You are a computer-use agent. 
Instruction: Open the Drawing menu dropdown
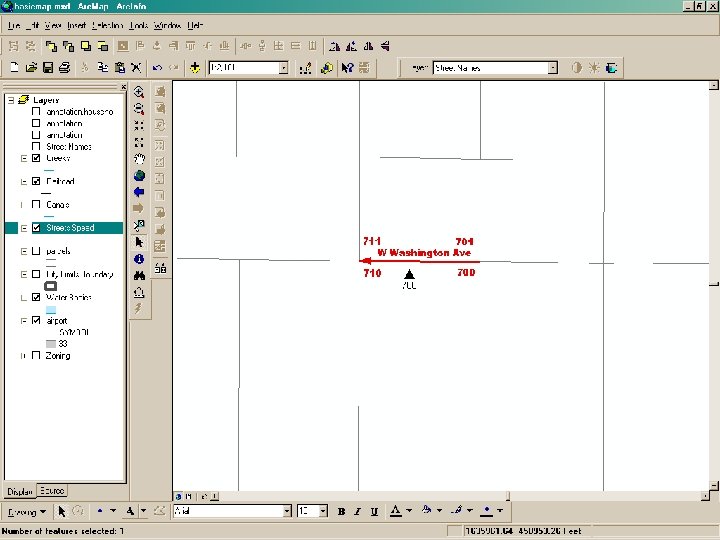[x=27, y=512]
